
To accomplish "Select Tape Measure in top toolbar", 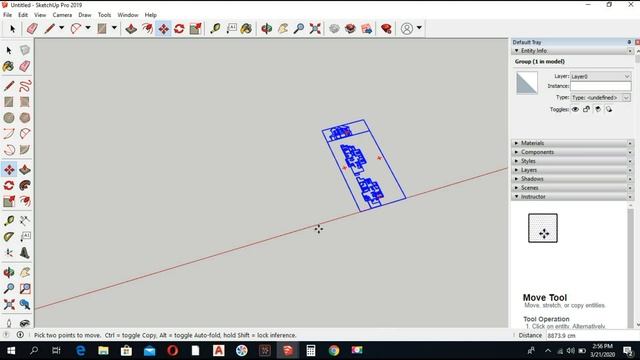I will point(215,29).
